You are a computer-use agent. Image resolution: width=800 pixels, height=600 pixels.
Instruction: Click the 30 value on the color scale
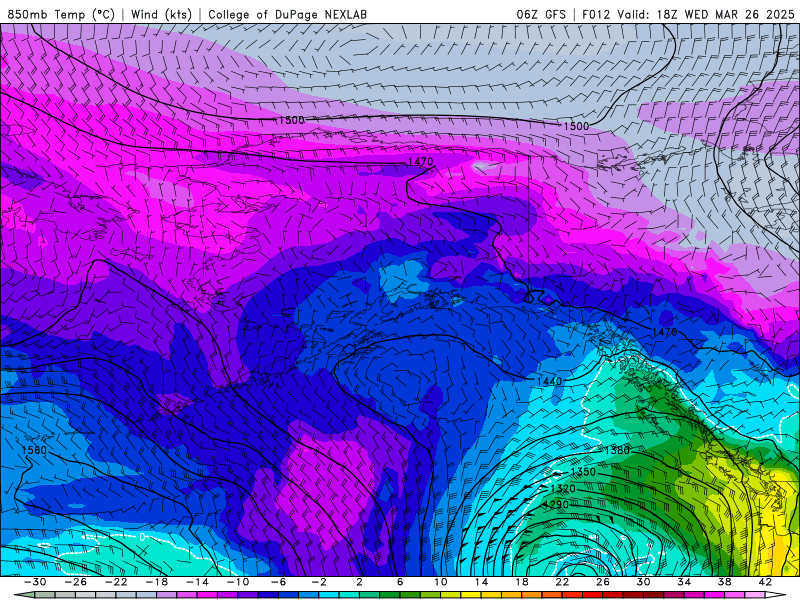[x=643, y=582]
